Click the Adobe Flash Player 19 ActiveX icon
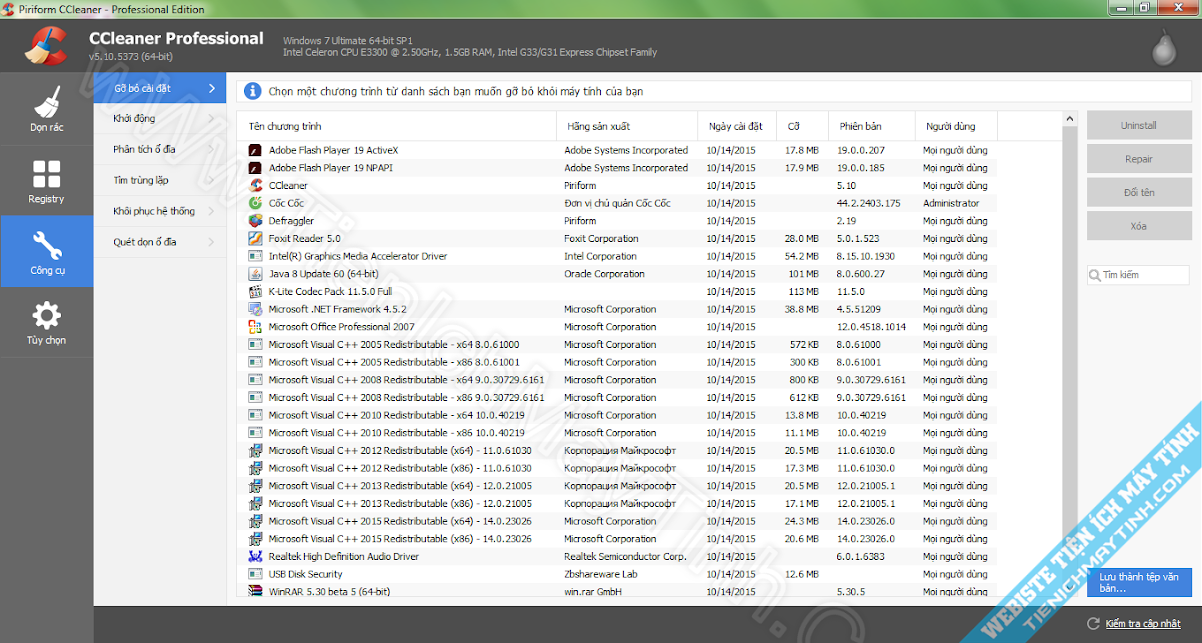The height and width of the screenshot is (643, 1202). tap(255, 150)
